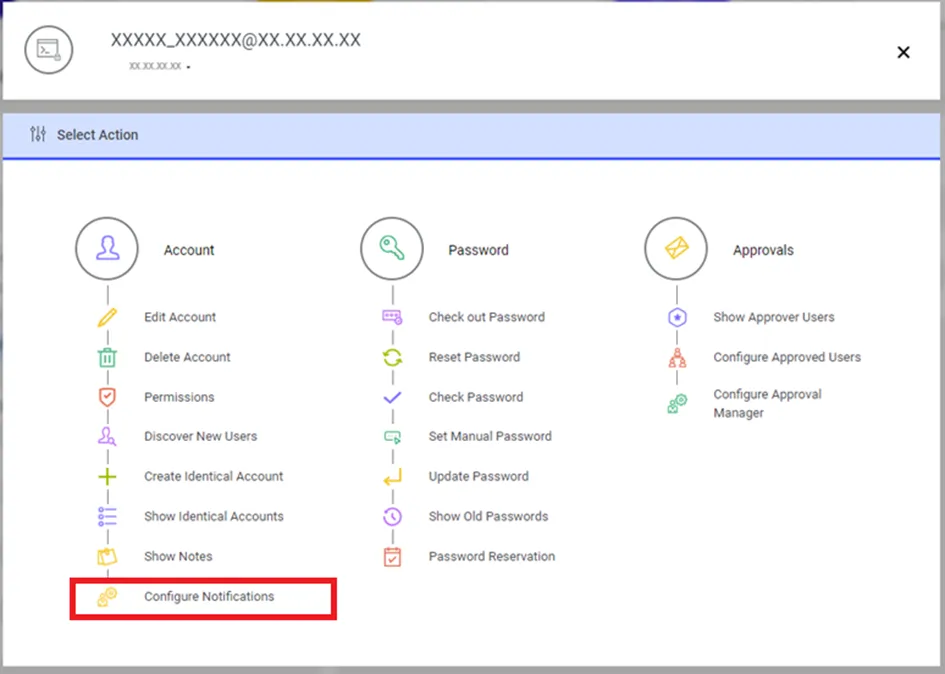Viewport: 945px width, 674px height.
Task: Click the Check out Password icon
Action: [x=392, y=317]
